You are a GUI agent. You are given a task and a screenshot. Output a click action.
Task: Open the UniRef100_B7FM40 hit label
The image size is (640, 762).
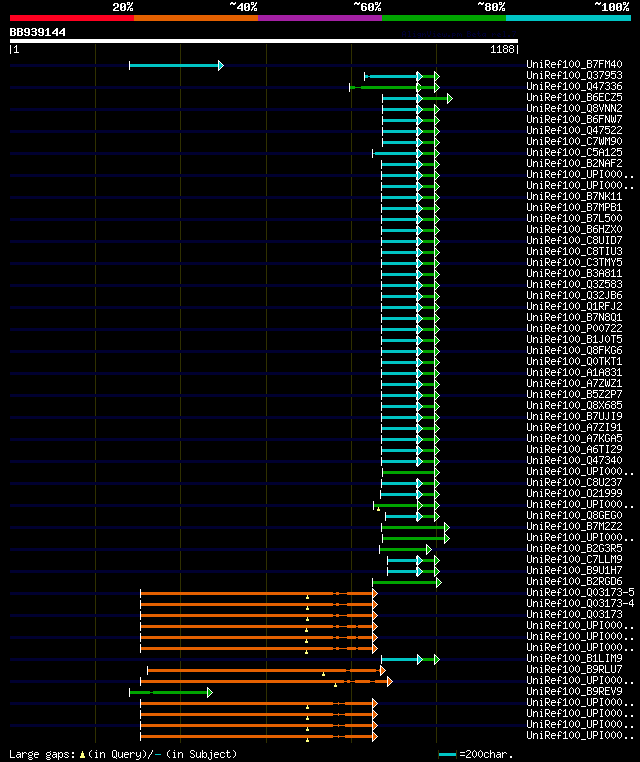(574, 64)
